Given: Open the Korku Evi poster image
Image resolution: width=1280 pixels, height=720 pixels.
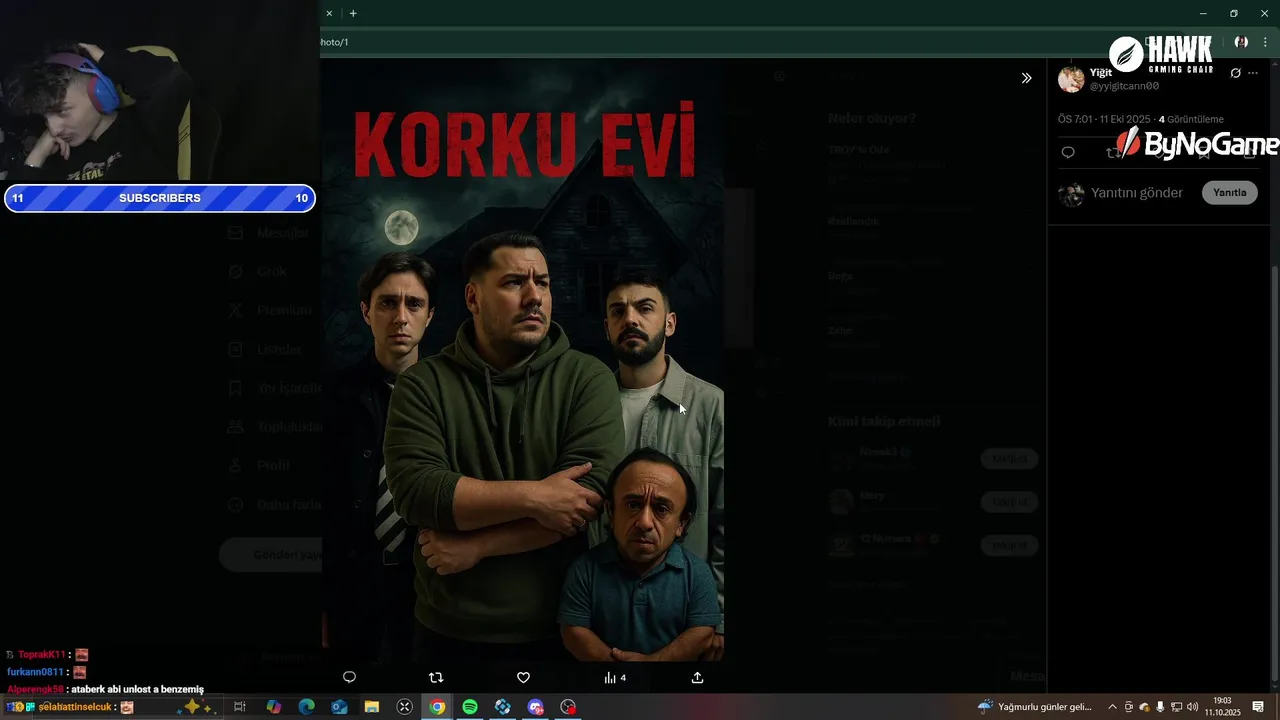Looking at the screenshot, I should coord(523,360).
